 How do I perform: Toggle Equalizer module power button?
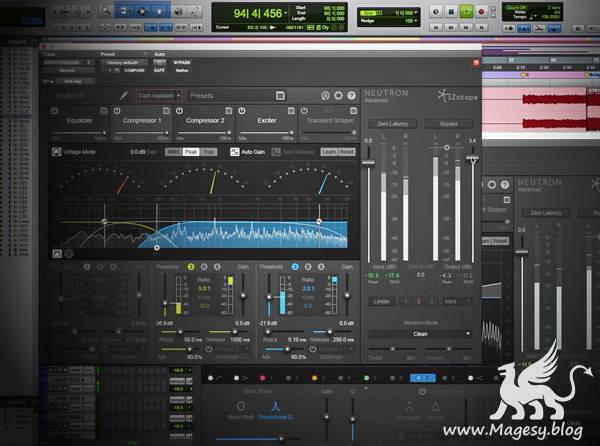click(55, 111)
